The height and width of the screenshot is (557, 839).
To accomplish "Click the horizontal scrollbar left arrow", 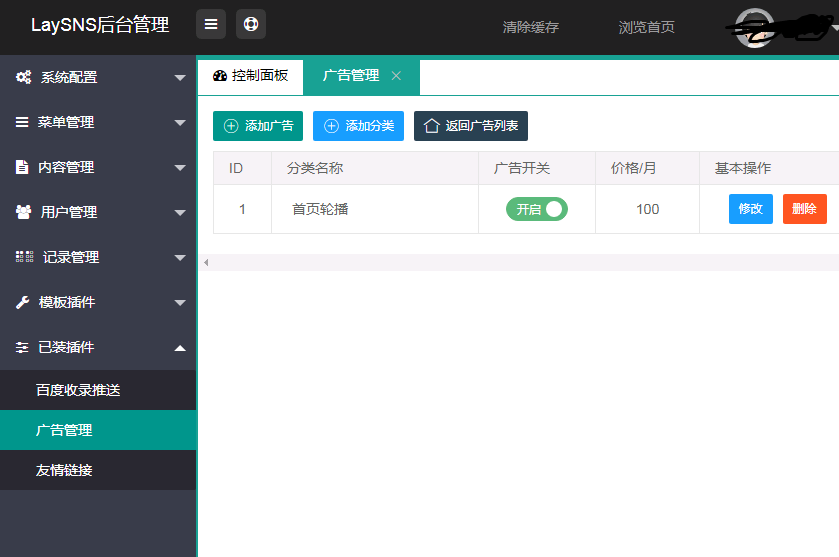I will (206, 262).
